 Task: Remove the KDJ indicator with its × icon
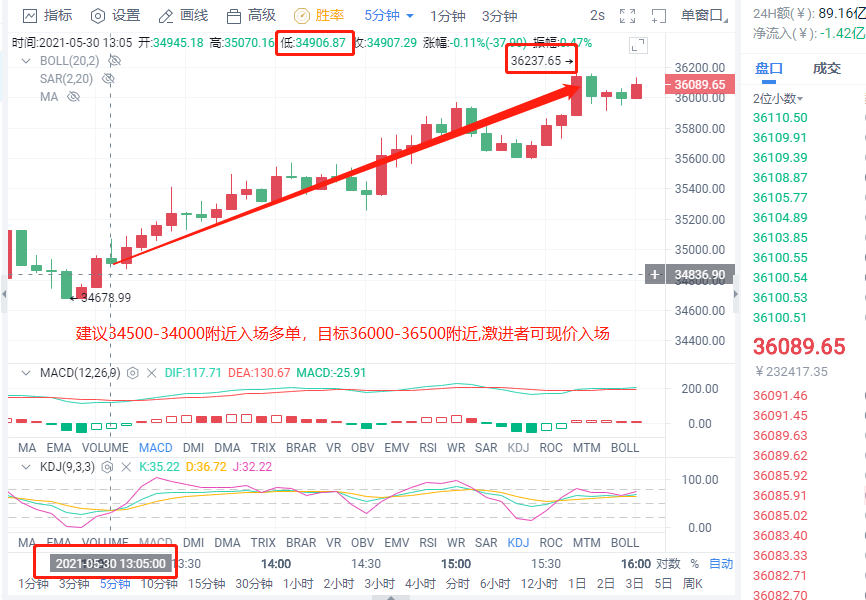pyautogui.click(x=126, y=466)
